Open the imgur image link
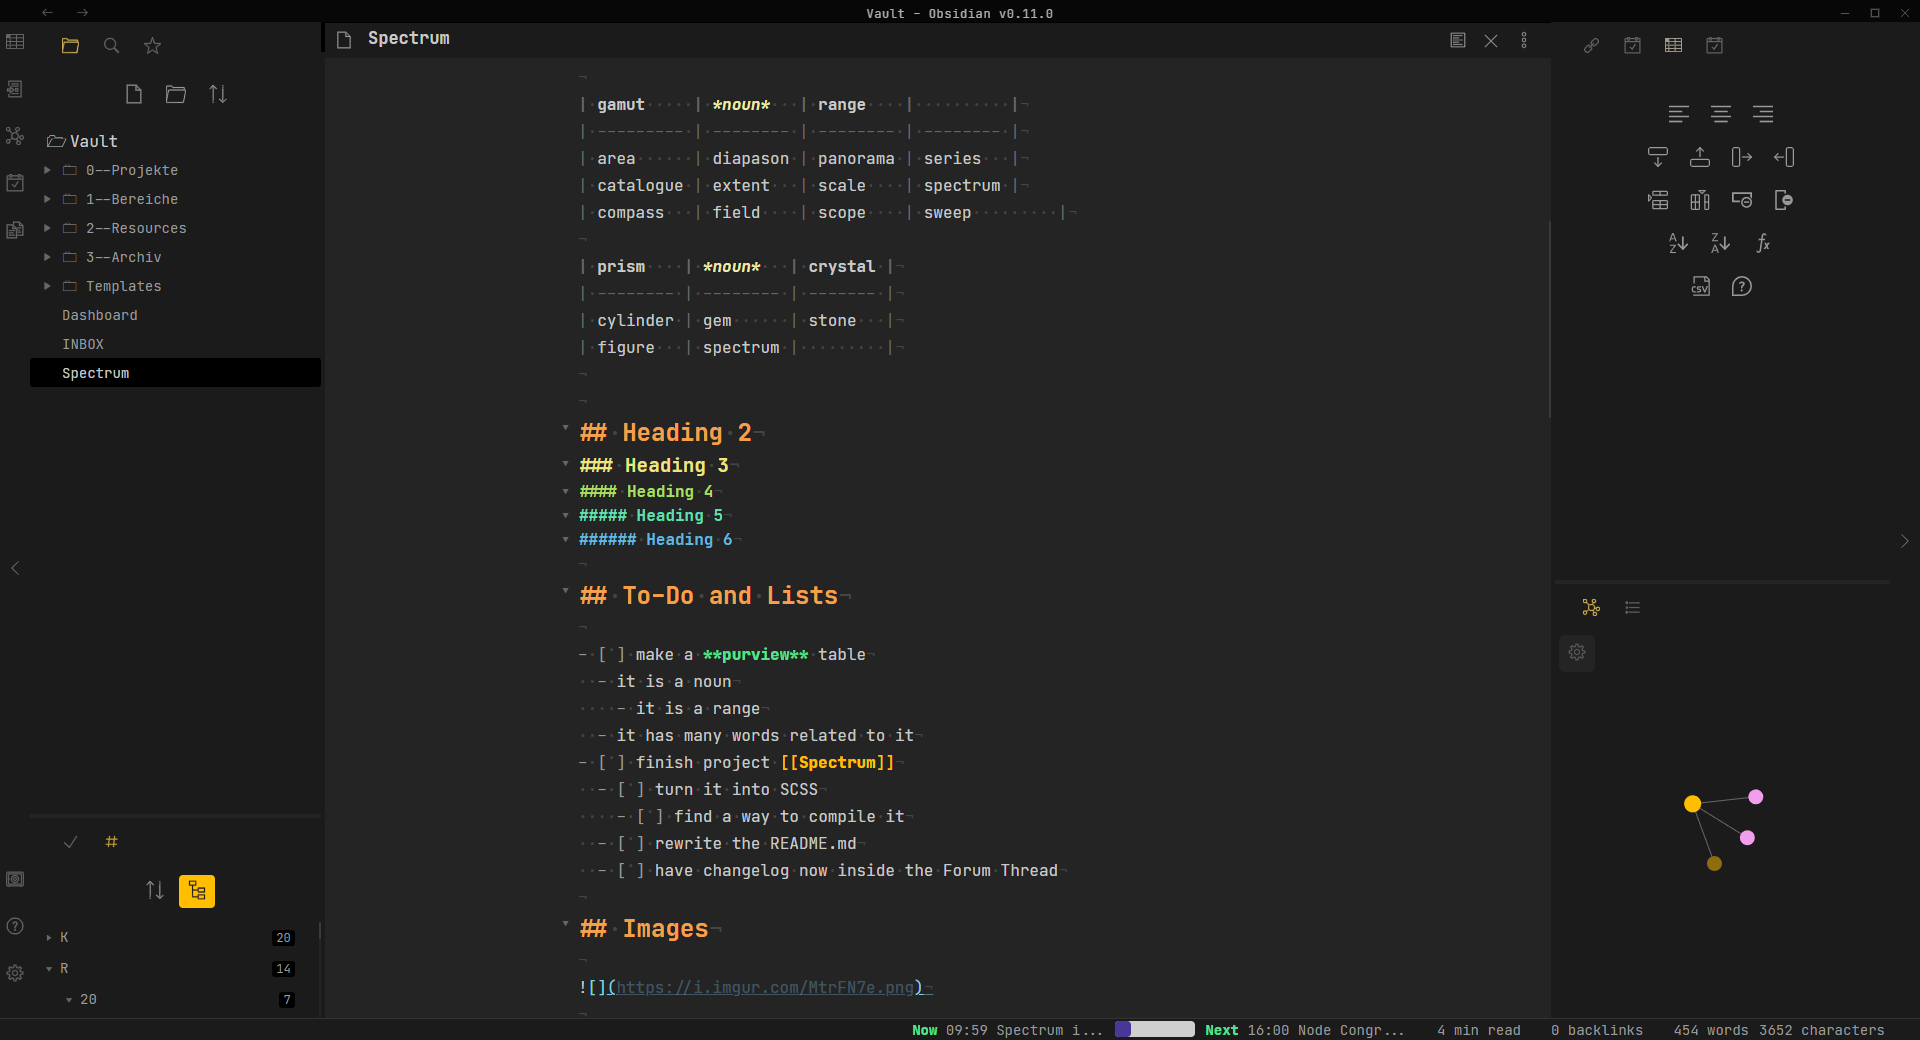 pos(765,987)
